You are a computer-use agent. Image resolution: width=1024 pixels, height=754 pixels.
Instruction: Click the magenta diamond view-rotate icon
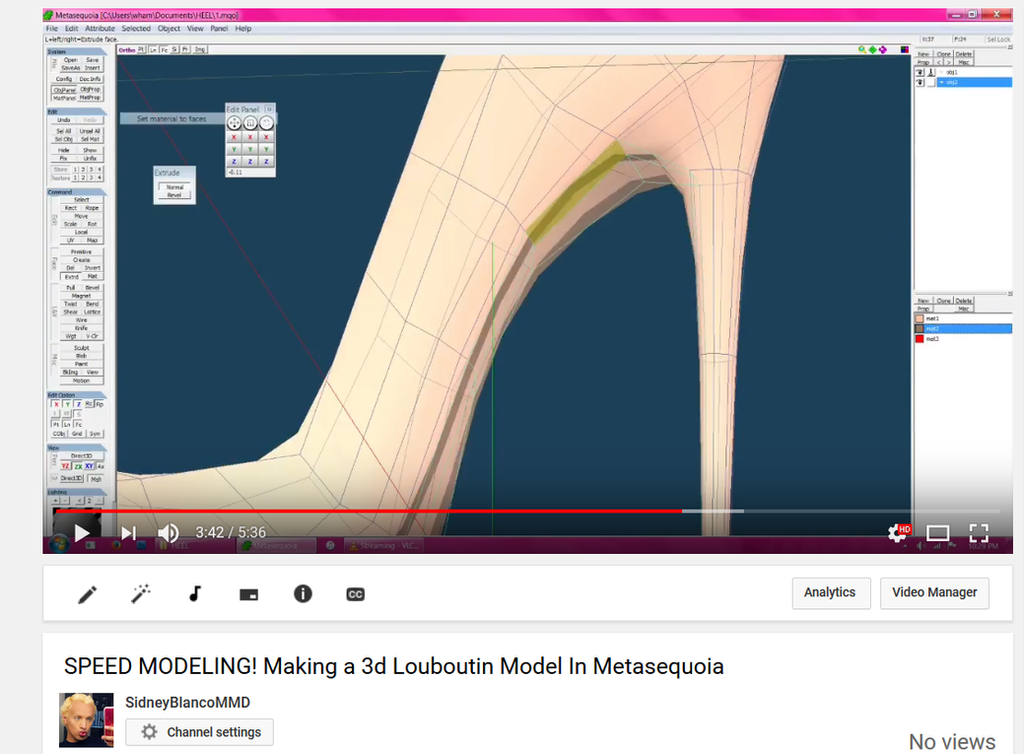point(883,50)
